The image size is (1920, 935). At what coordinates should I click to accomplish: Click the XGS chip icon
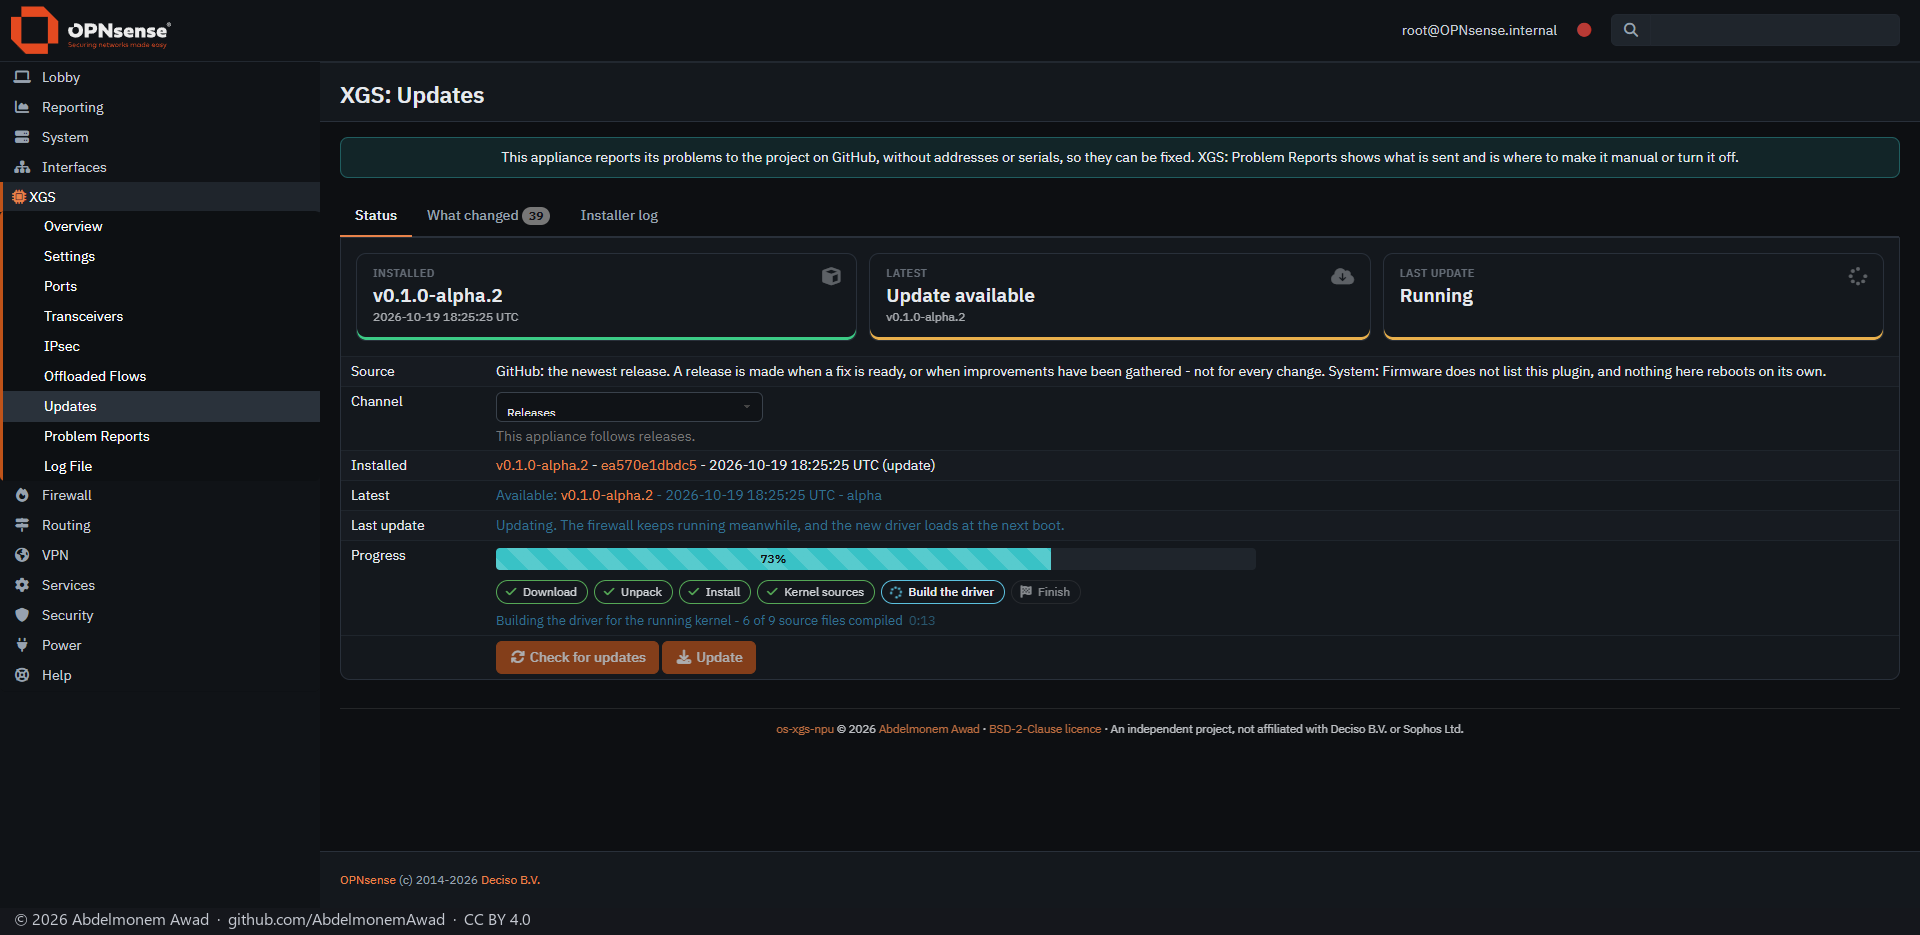tap(19, 197)
